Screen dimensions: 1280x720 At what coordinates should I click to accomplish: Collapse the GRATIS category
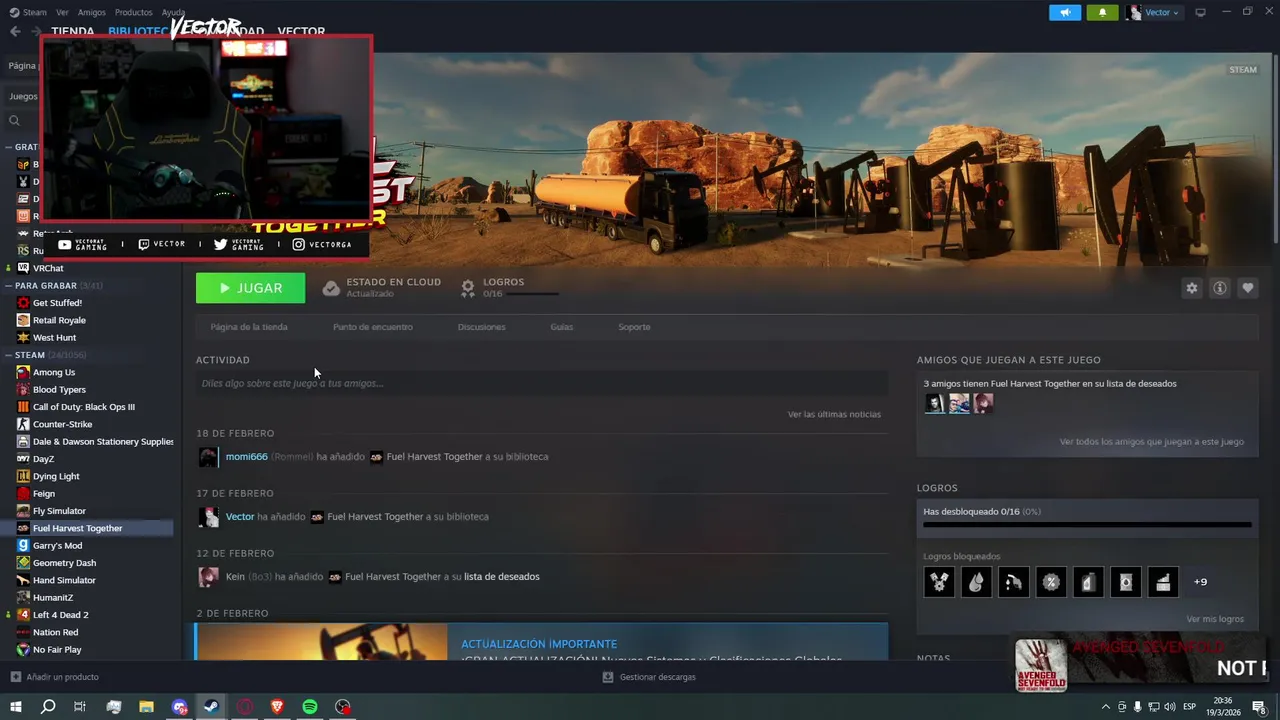click(x=8, y=147)
